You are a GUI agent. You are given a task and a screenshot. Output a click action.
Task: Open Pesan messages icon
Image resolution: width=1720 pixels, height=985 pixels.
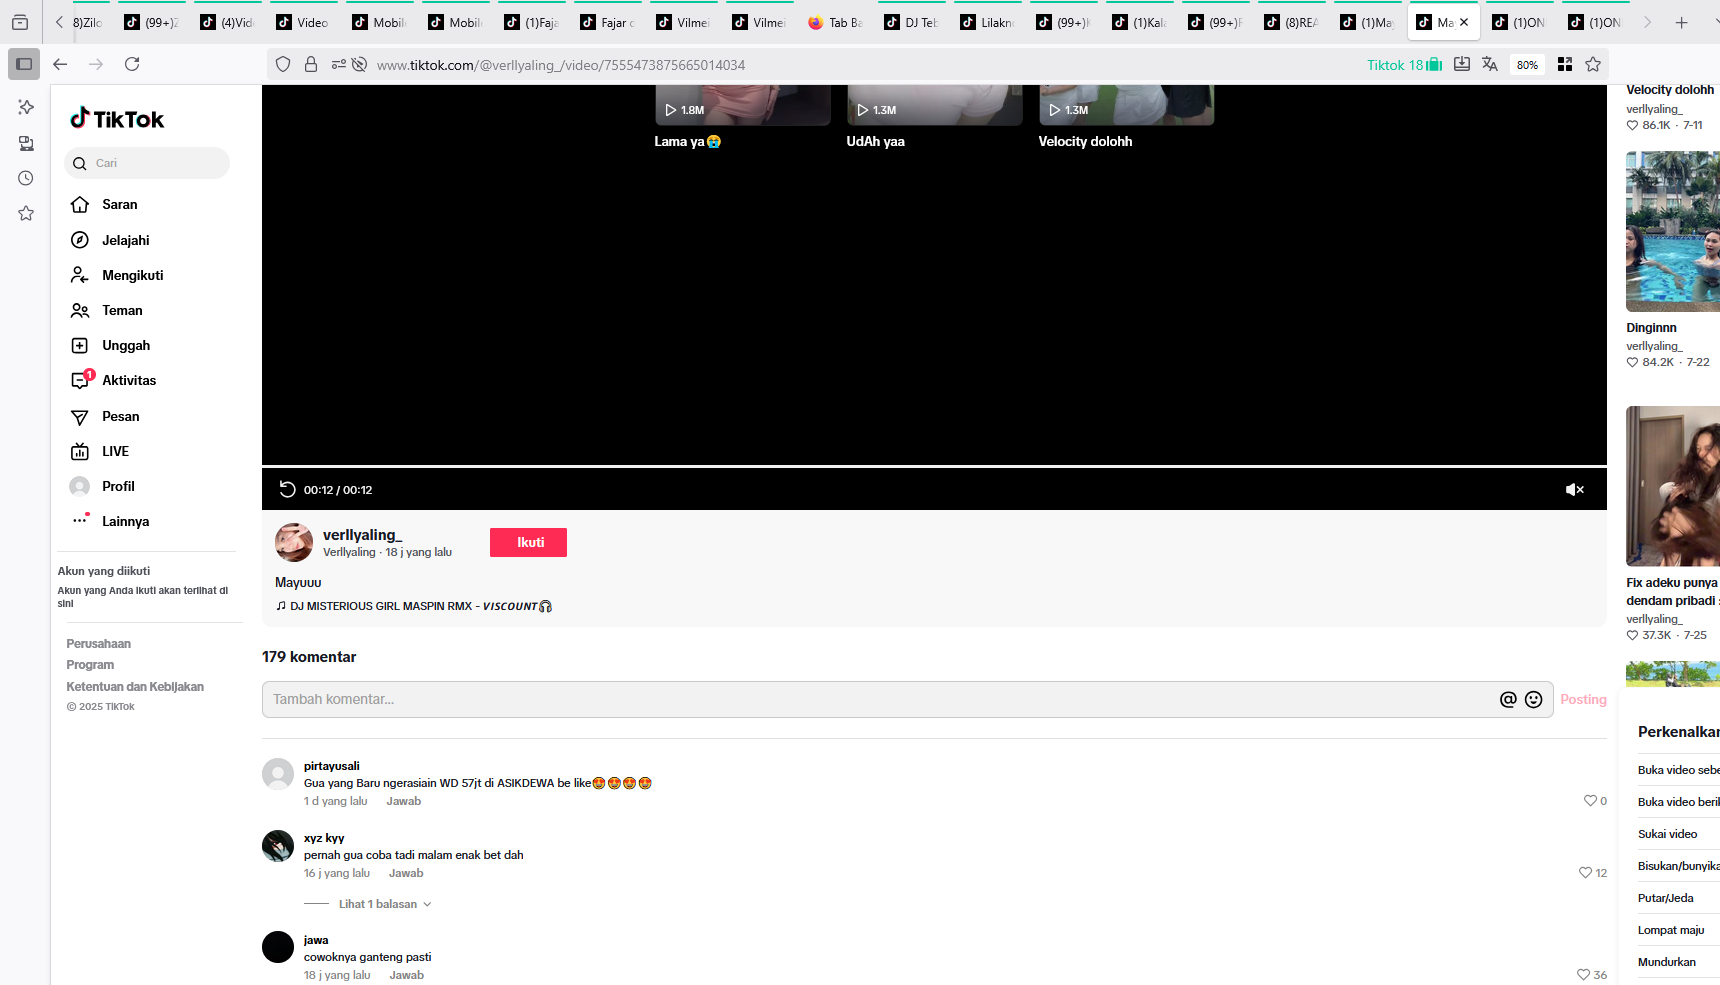pos(80,417)
